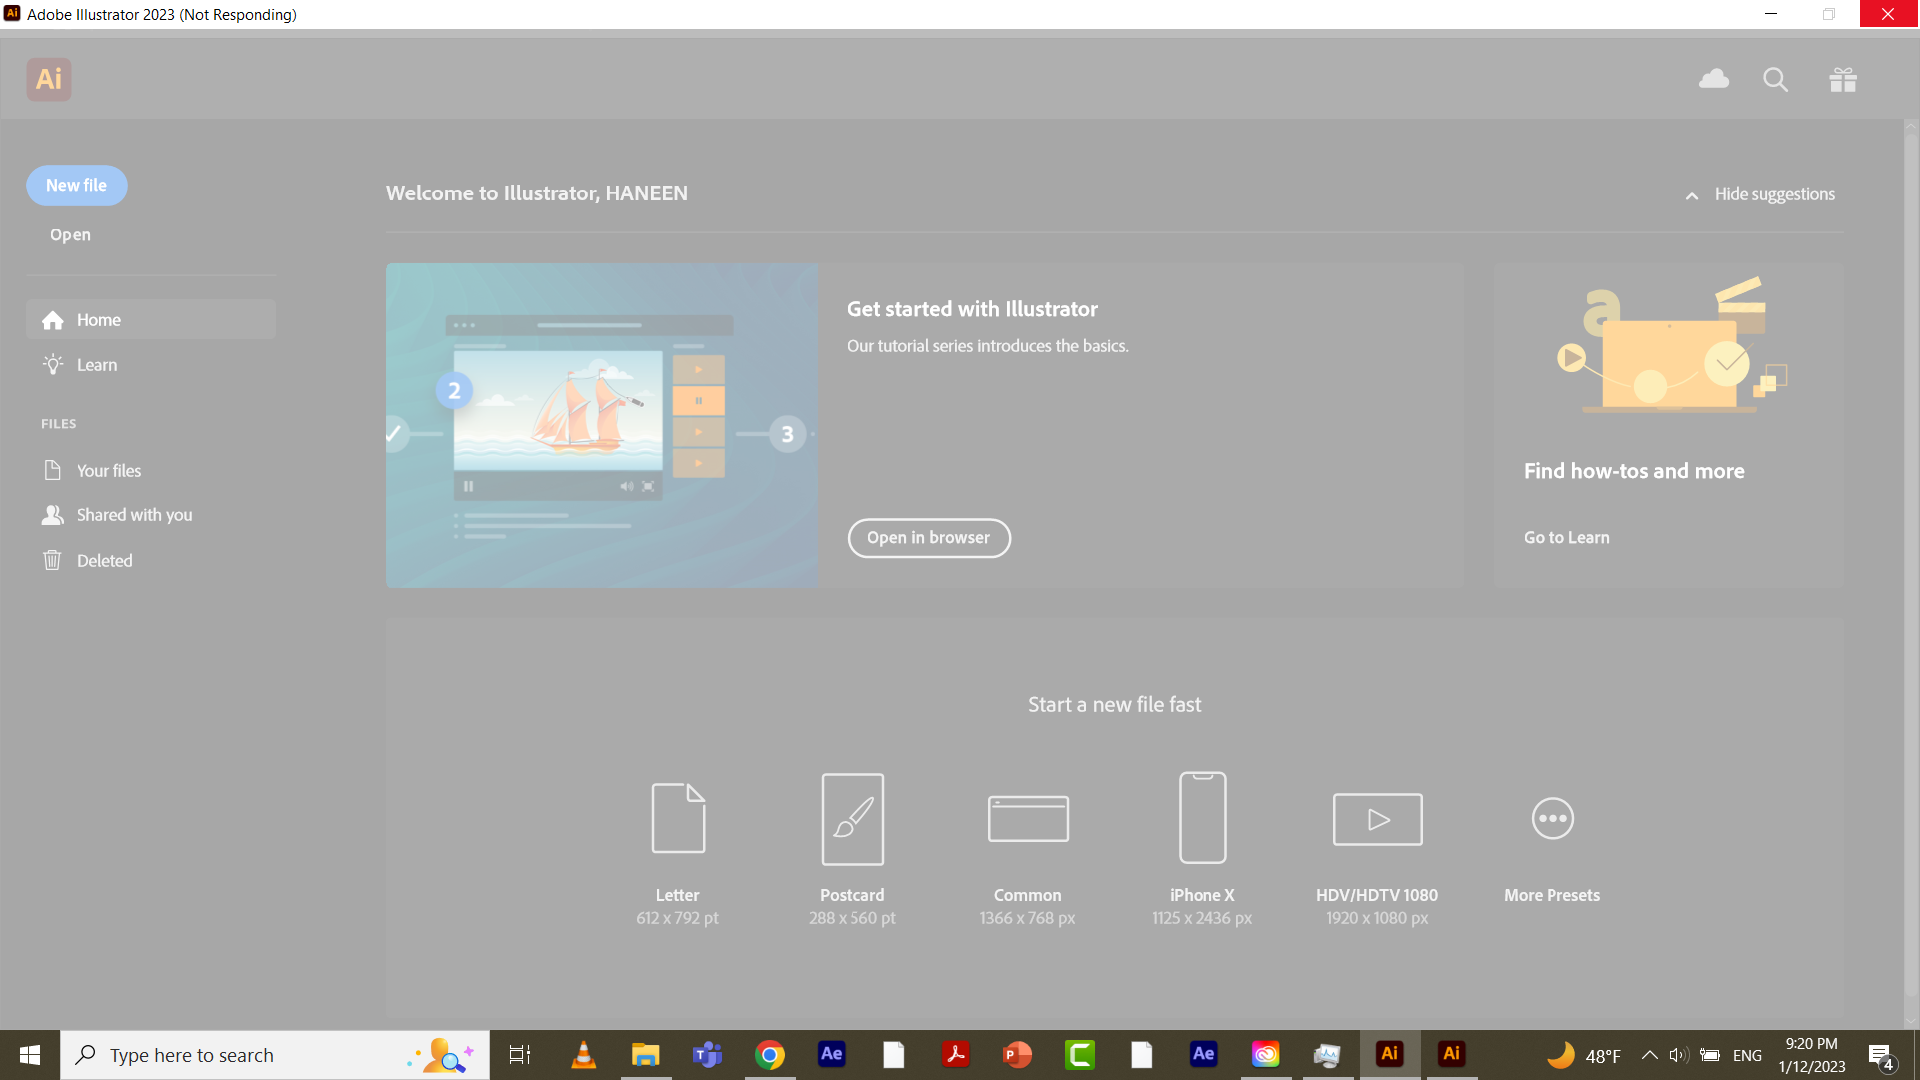Open PowerPoint from taskbar

[1017, 1055]
